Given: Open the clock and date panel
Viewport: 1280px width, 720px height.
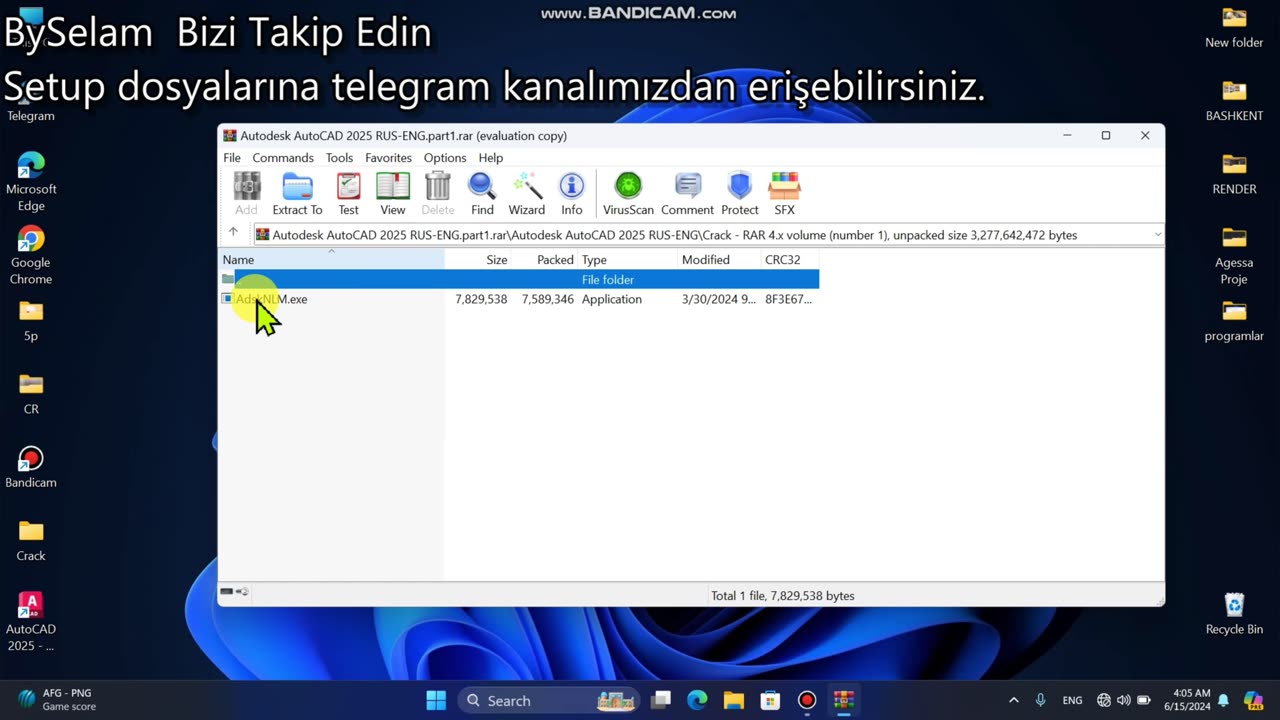Looking at the screenshot, I should pyautogui.click(x=1188, y=700).
